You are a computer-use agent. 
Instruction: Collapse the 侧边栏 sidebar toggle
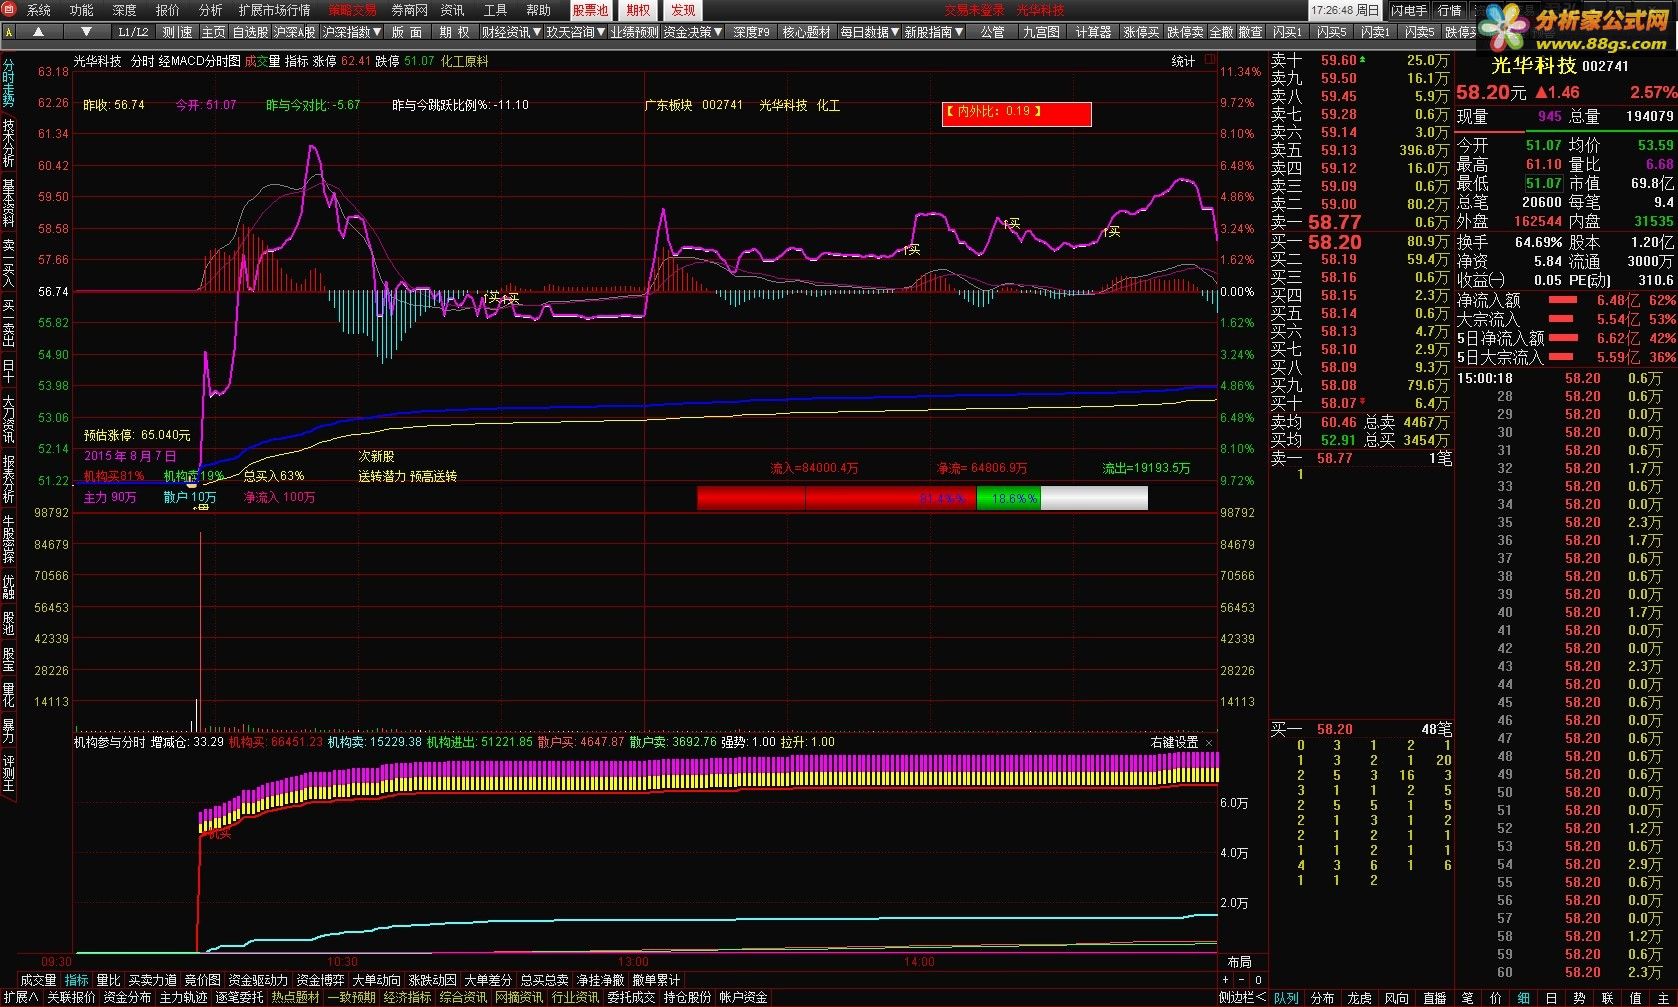[x=1243, y=997]
